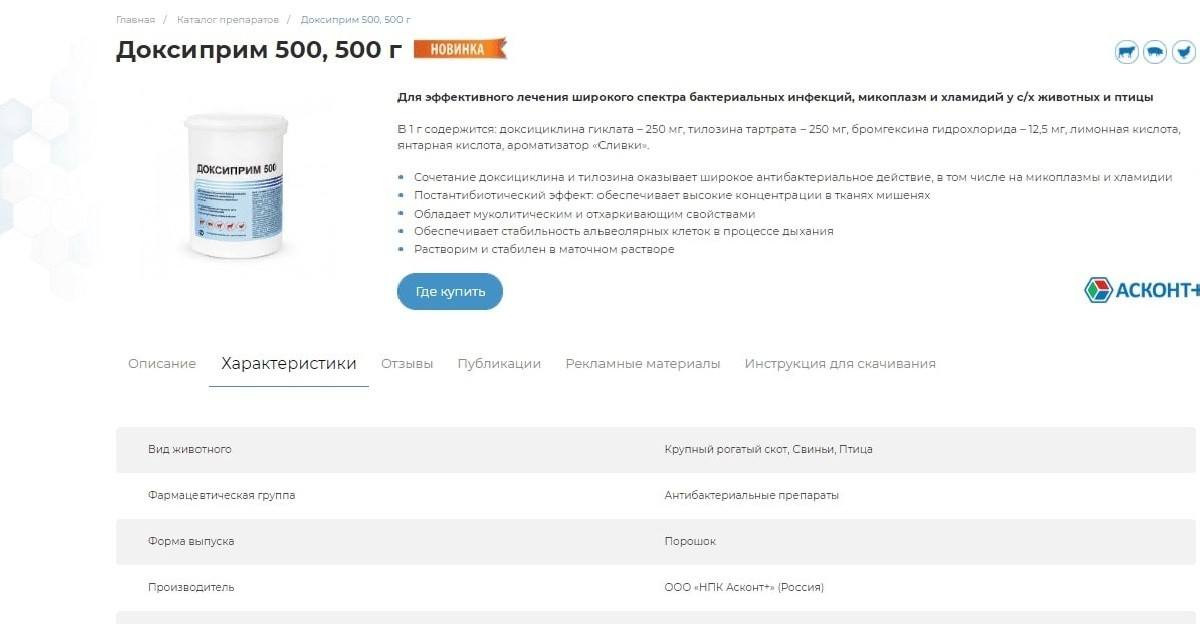Open the Доксиприм 500 product image

[237, 184]
